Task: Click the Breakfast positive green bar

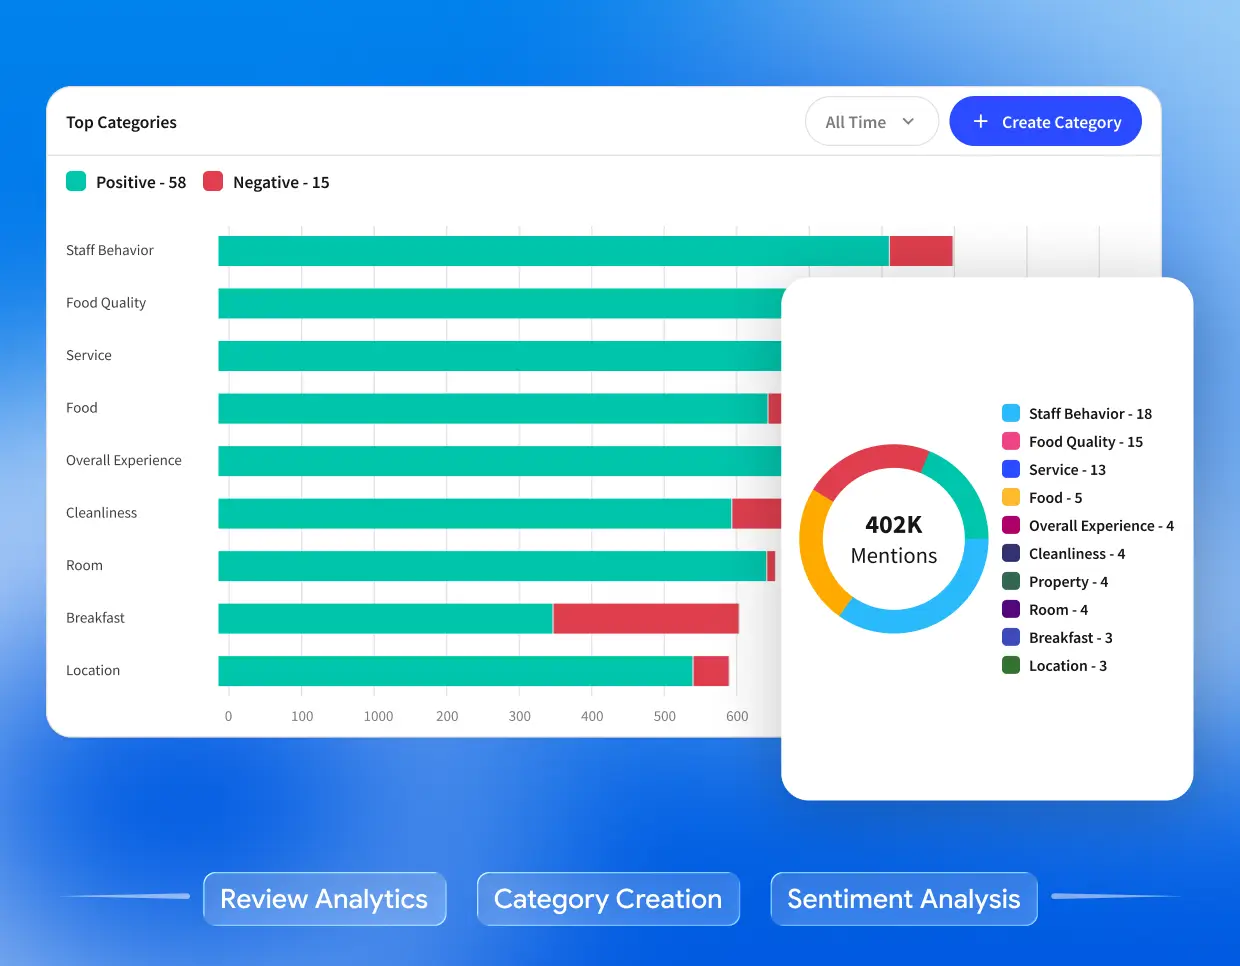Action: 385,618
